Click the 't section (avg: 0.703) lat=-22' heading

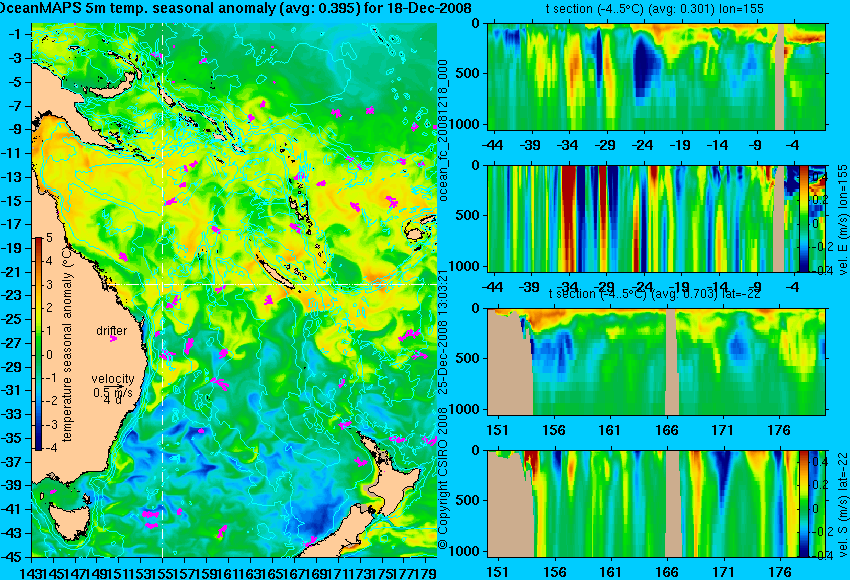click(x=654, y=293)
